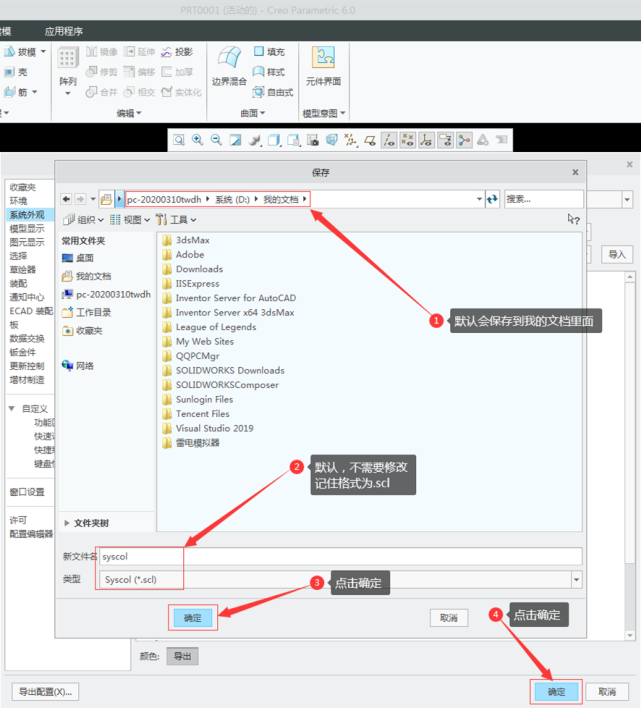Click the new file name field
Viewport: 641px width, 708px height.
340,556
